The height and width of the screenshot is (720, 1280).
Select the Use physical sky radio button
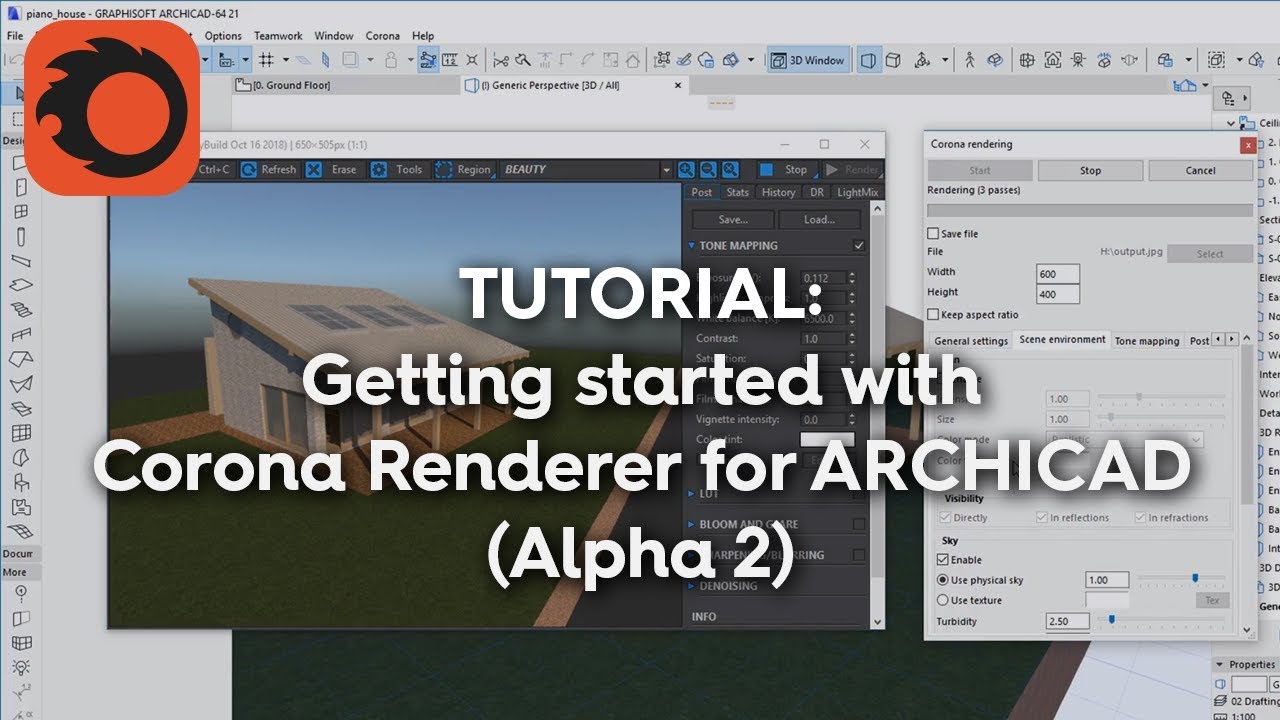(x=943, y=580)
